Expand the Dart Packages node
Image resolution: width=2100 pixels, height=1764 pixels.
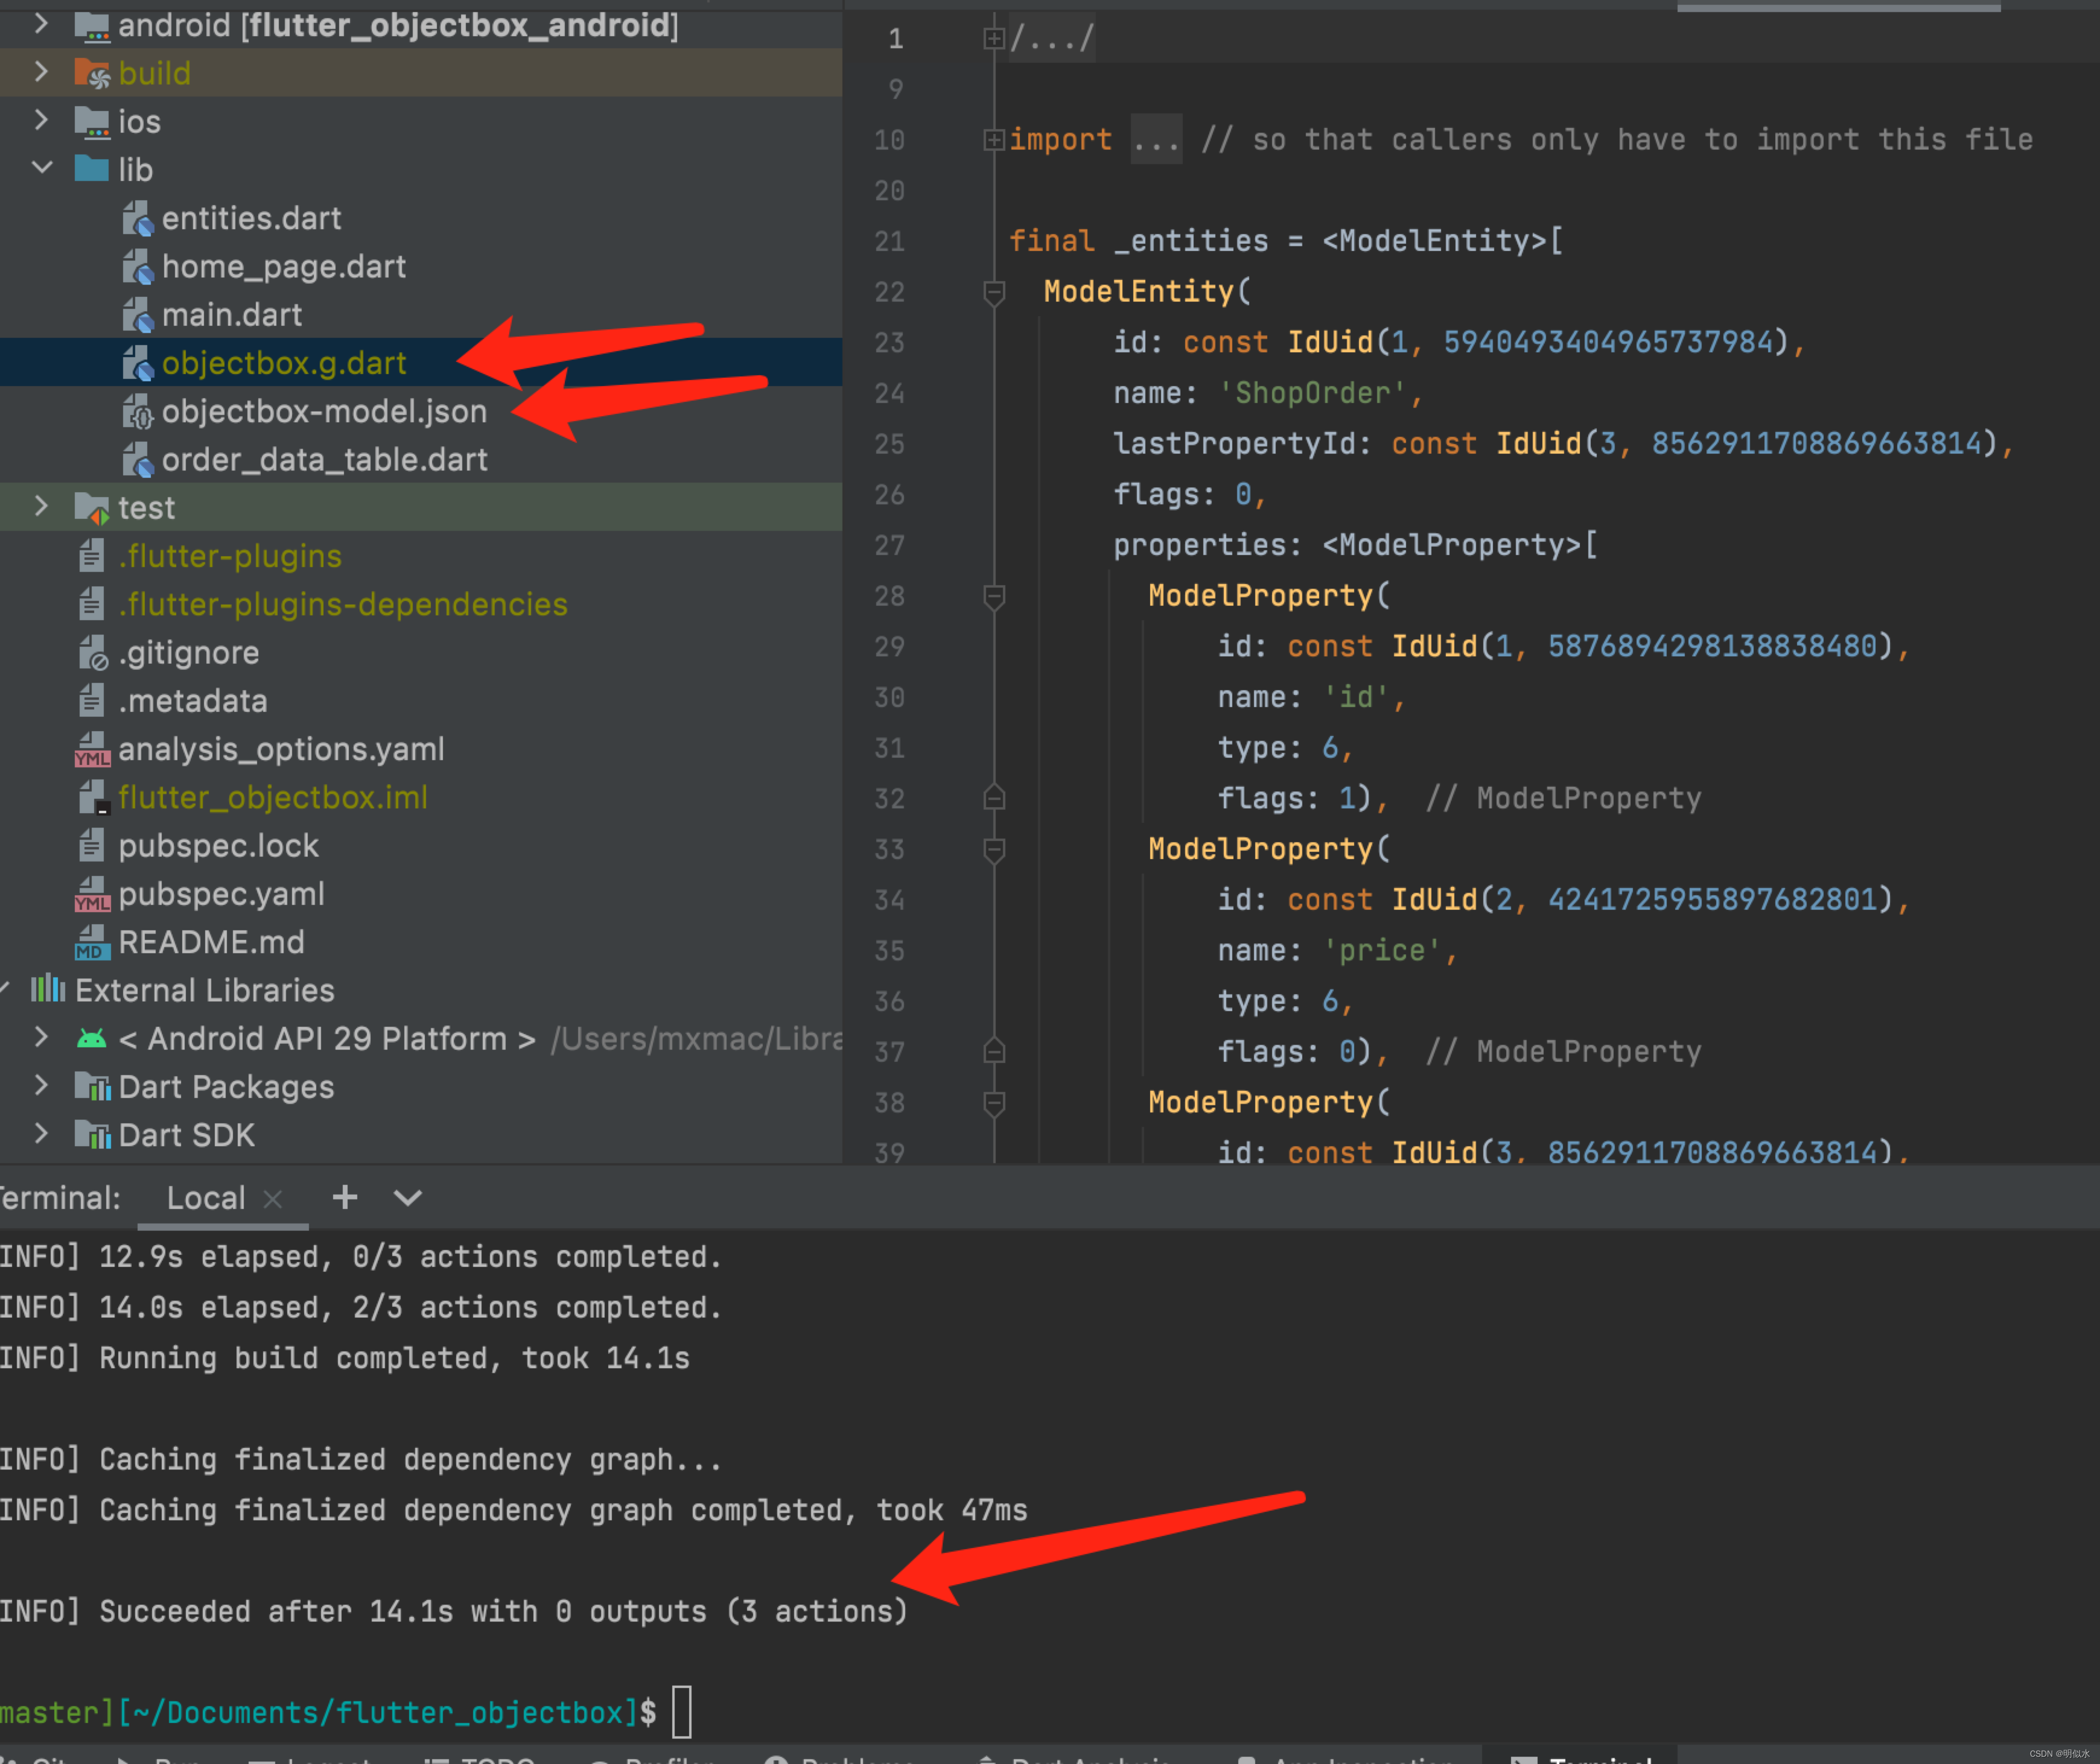(41, 1086)
